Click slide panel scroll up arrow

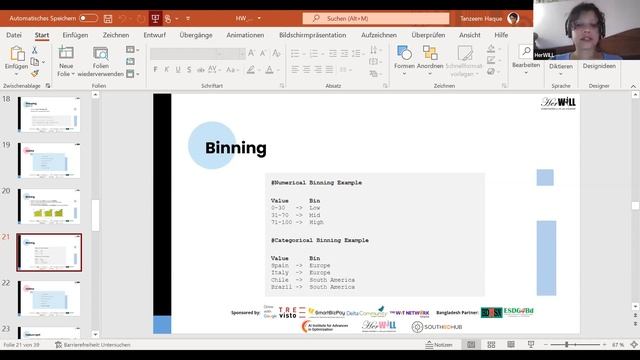96,95
